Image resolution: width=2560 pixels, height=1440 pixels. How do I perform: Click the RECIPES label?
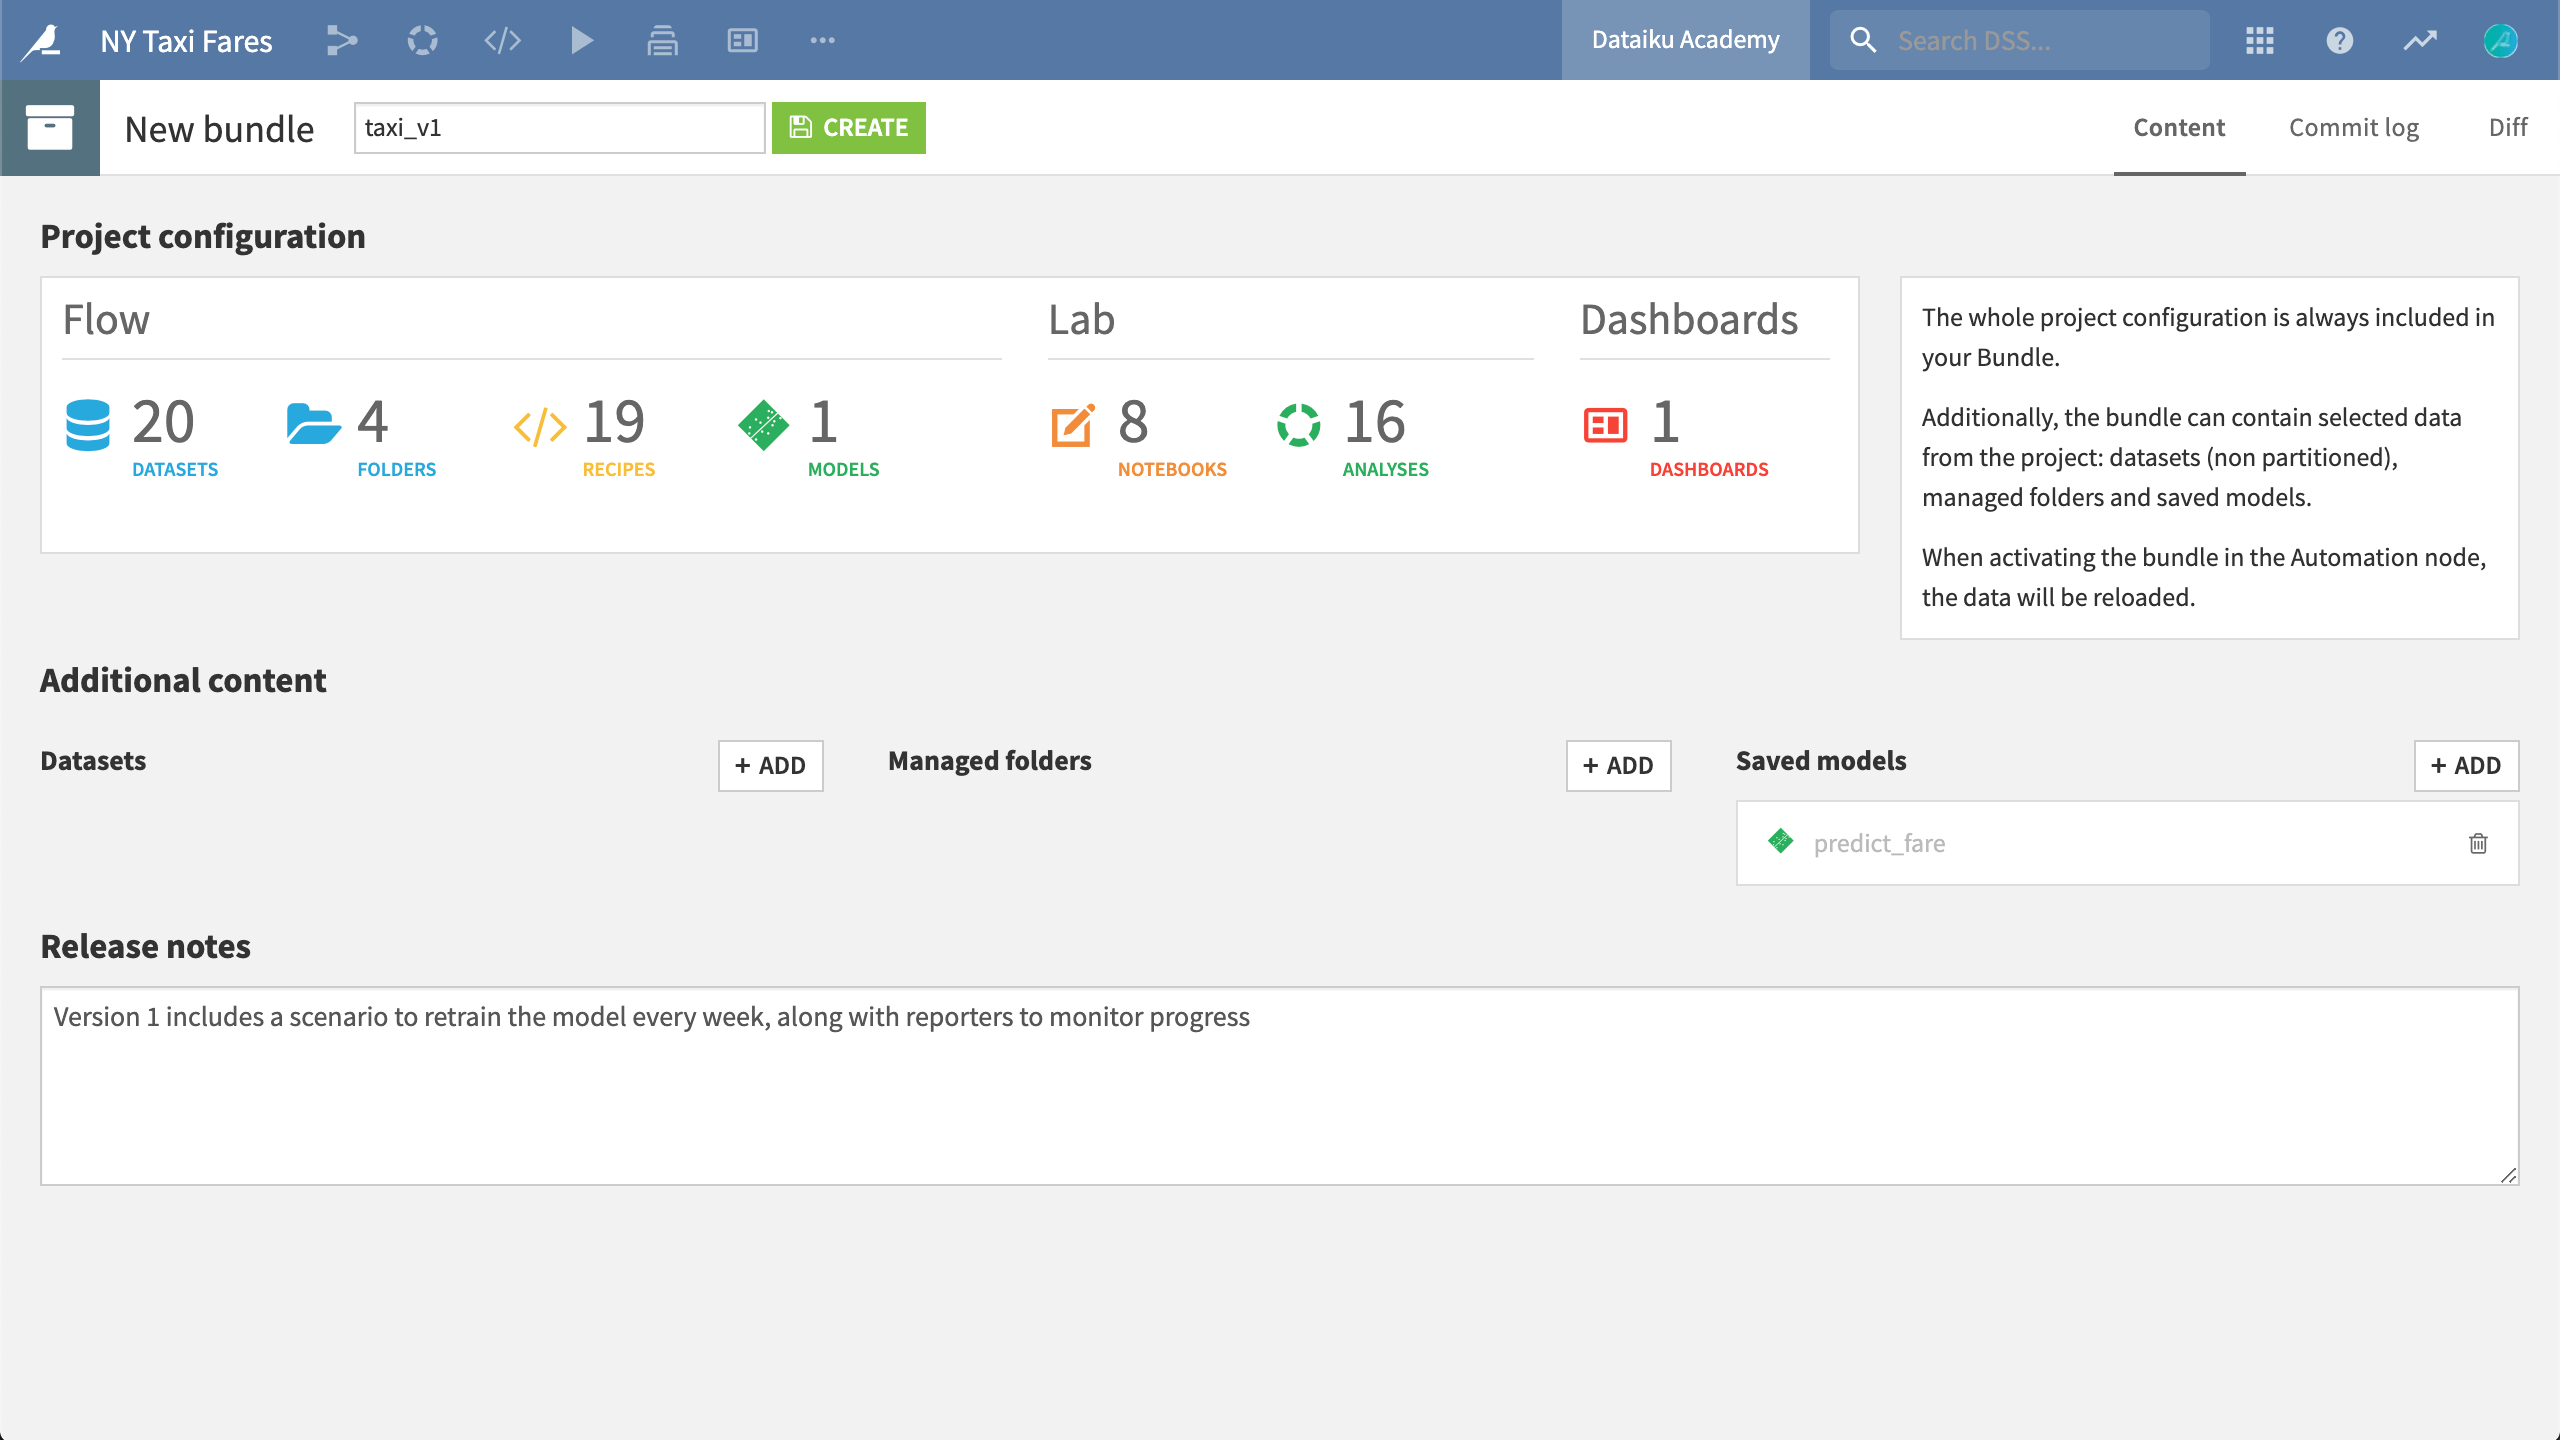click(x=619, y=469)
